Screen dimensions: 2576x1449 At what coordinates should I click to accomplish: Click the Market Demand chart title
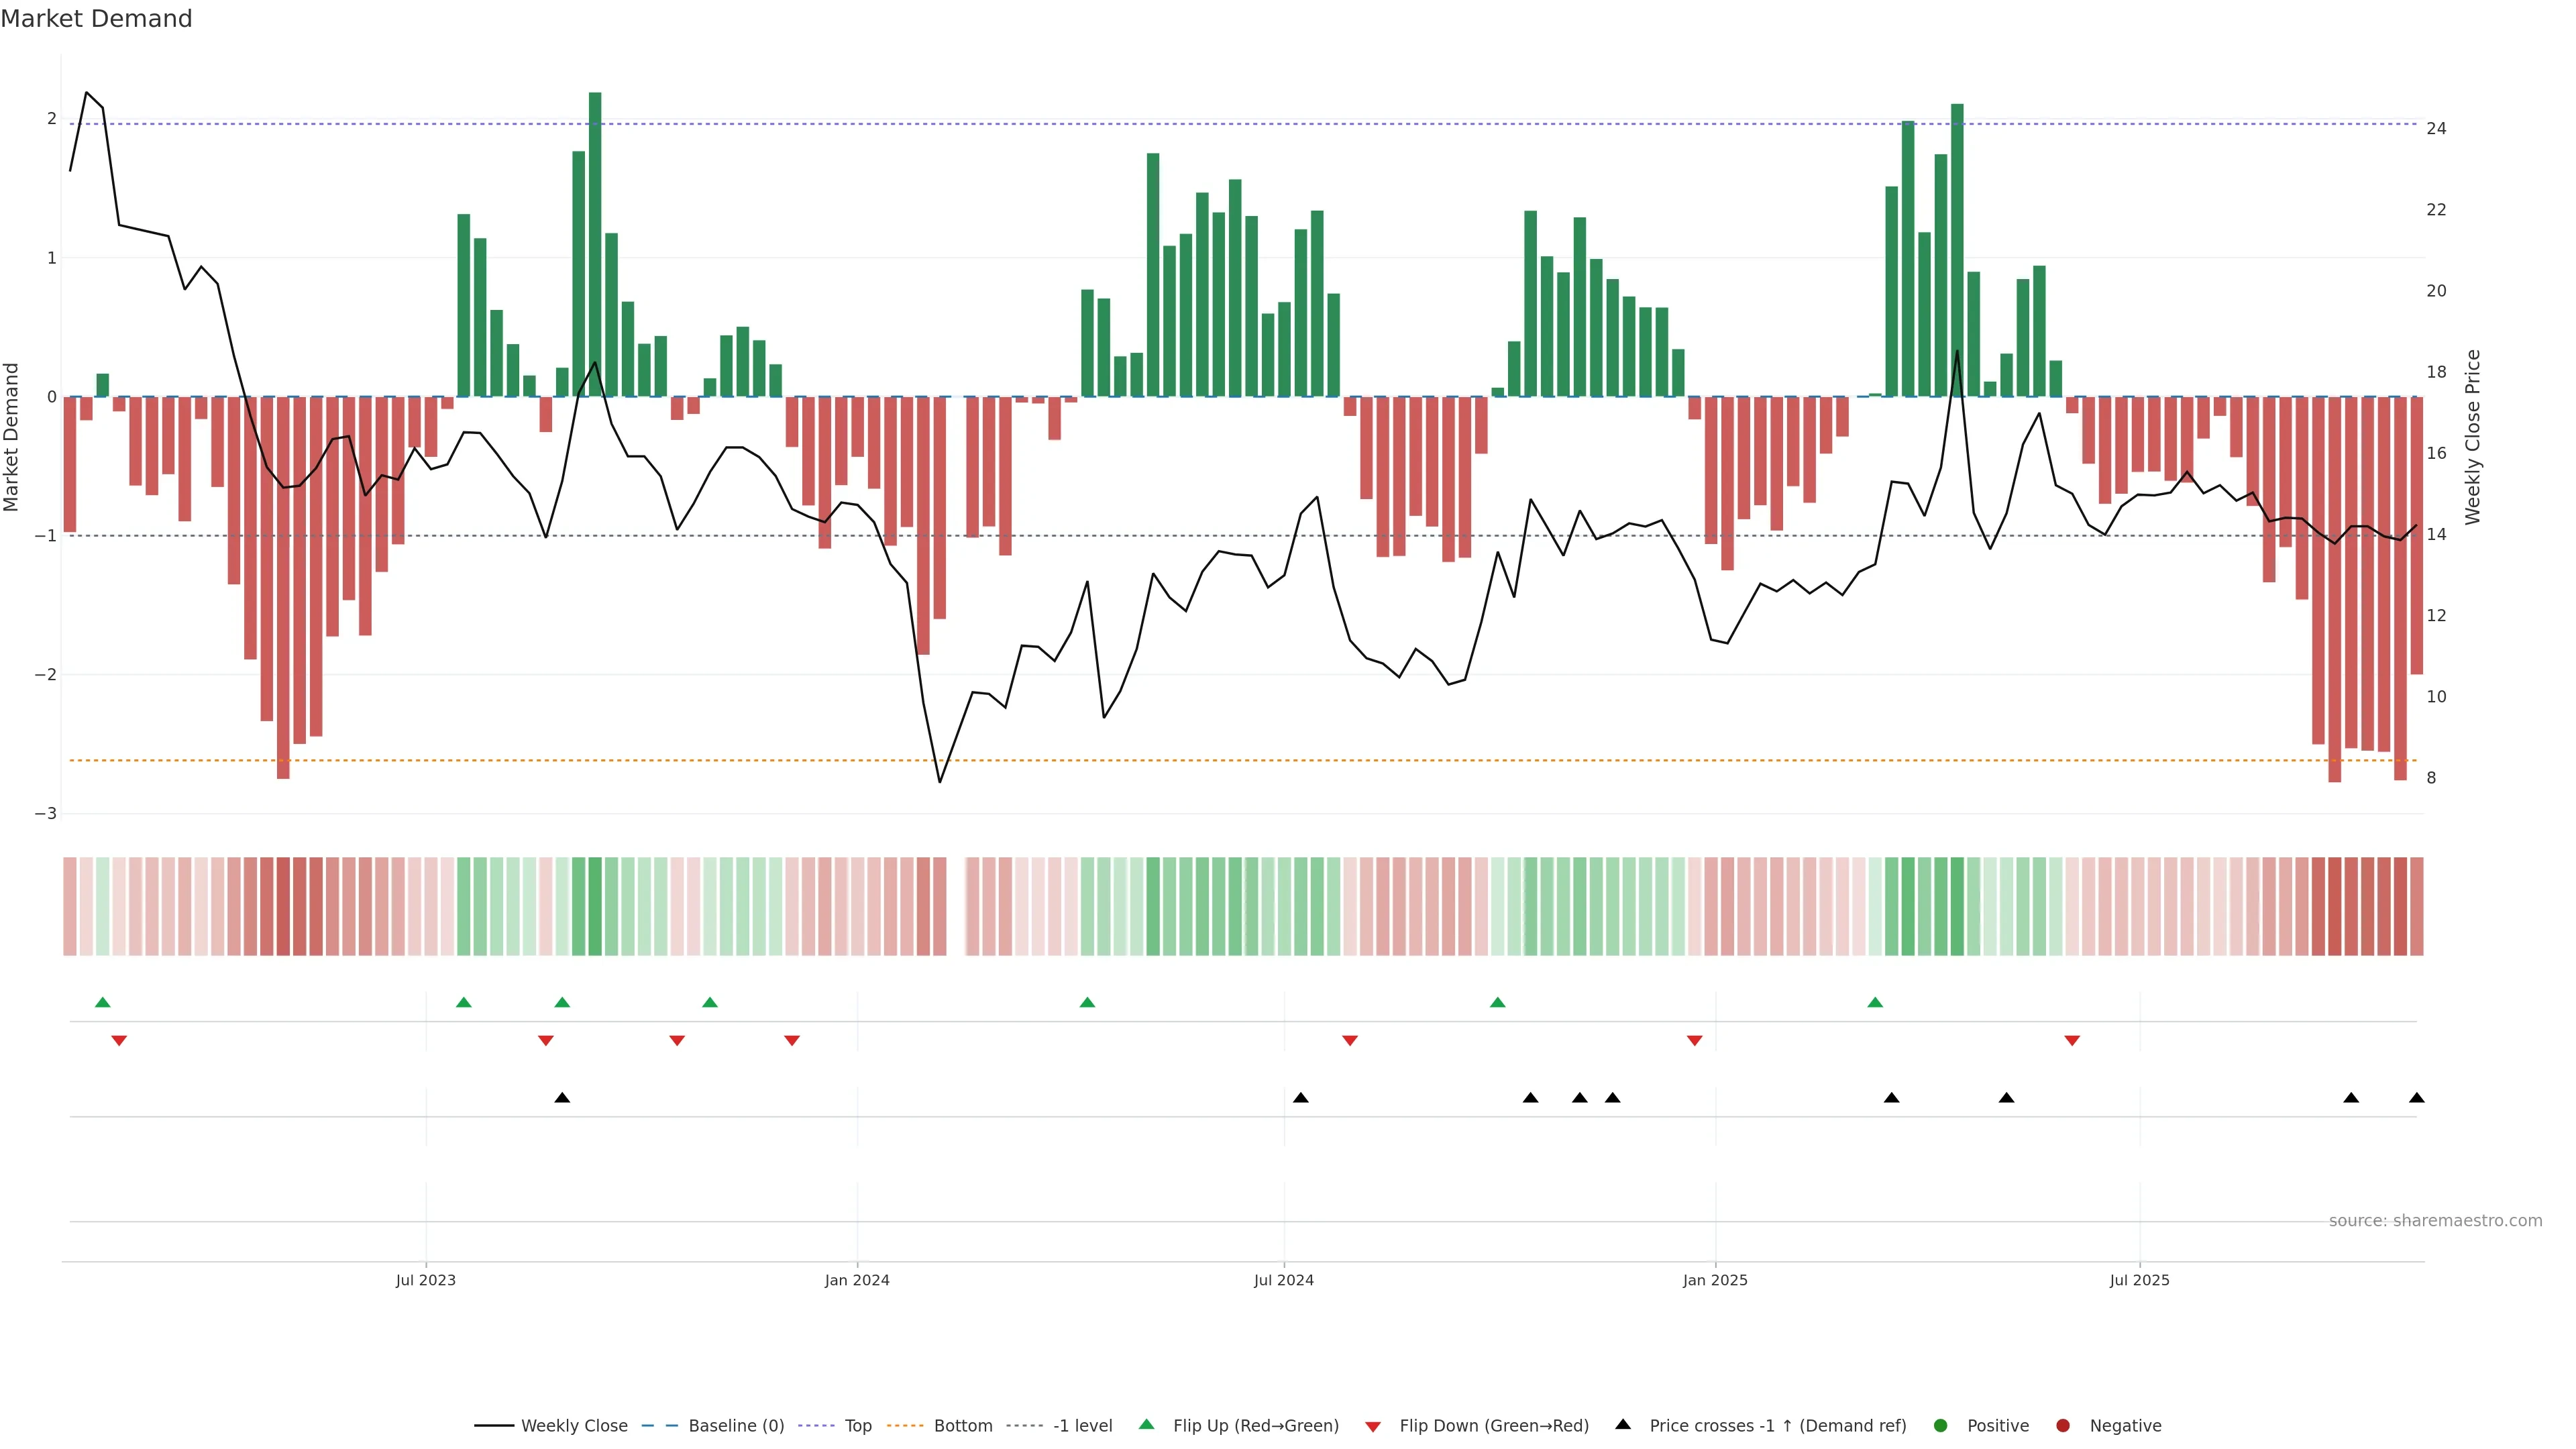(x=96, y=19)
